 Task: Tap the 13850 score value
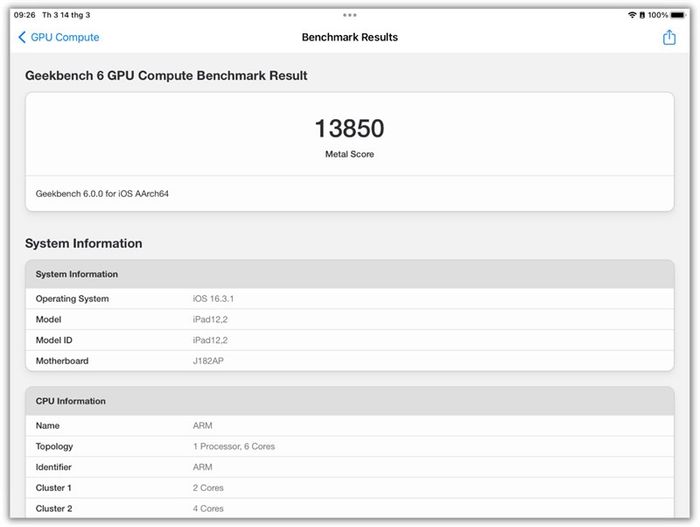tap(350, 129)
